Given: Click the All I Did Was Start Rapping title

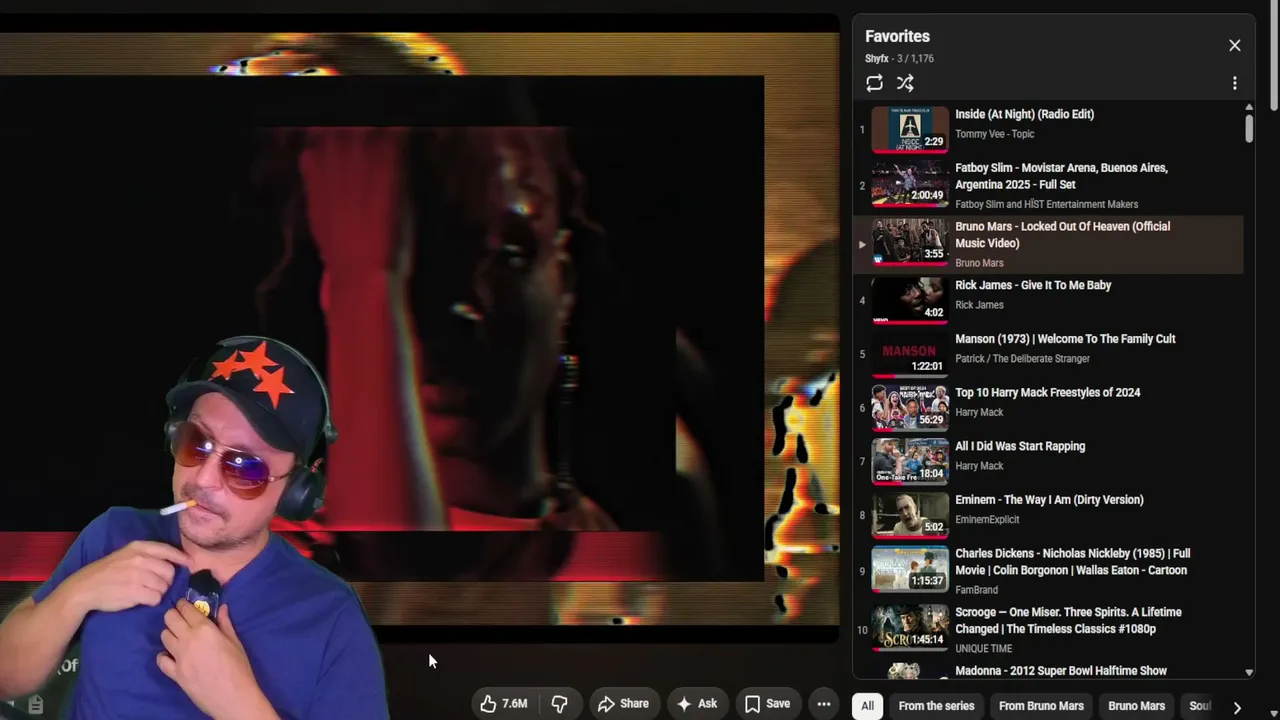Looking at the screenshot, I should coord(1020,446).
